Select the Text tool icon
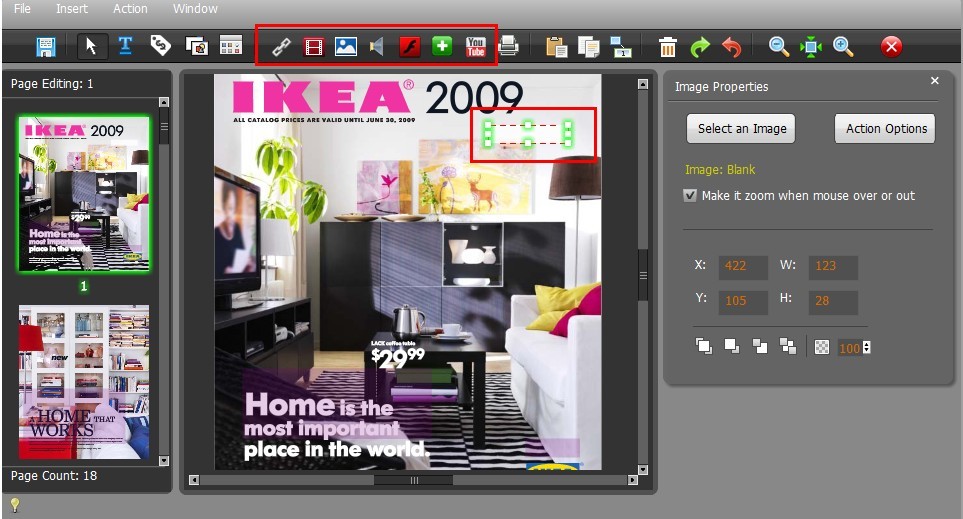The height and width of the screenshot is (519, 963). point(125,45)
